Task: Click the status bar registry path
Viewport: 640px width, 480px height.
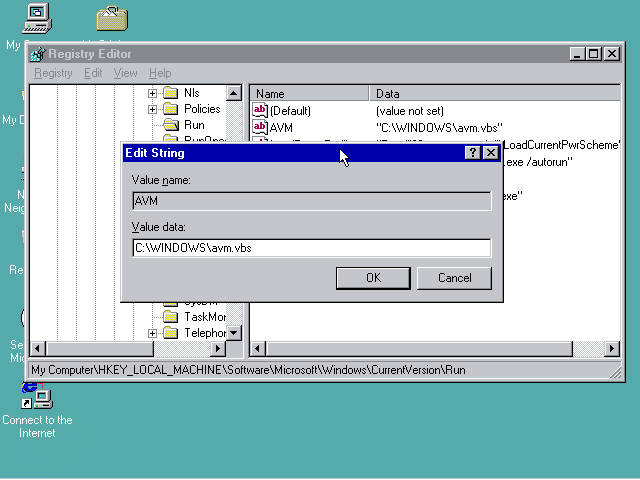Action: click(x=248, y=370)
